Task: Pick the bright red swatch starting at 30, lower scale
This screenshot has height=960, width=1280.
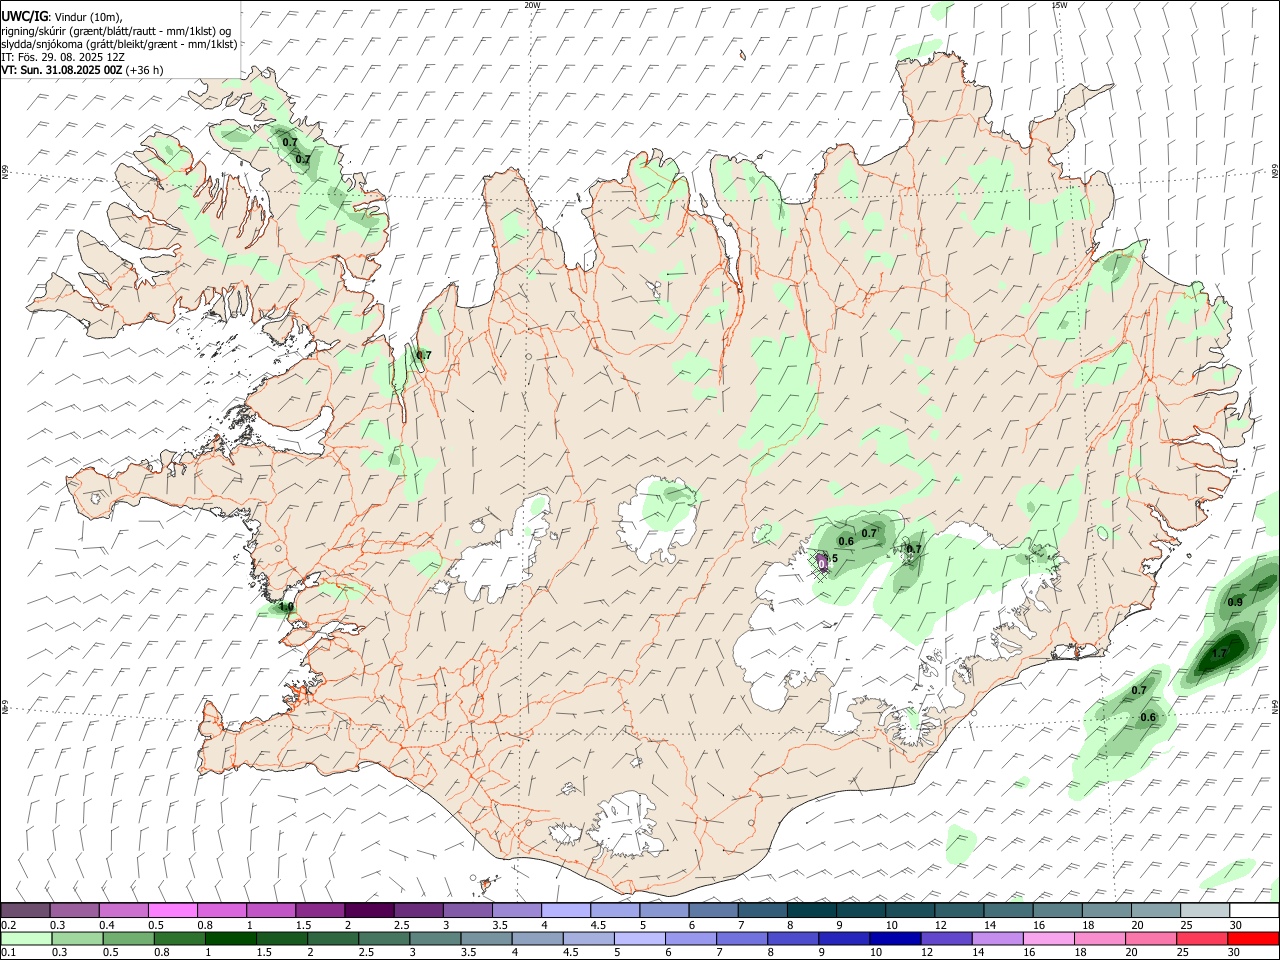Action: click(x=1253, y=938)
